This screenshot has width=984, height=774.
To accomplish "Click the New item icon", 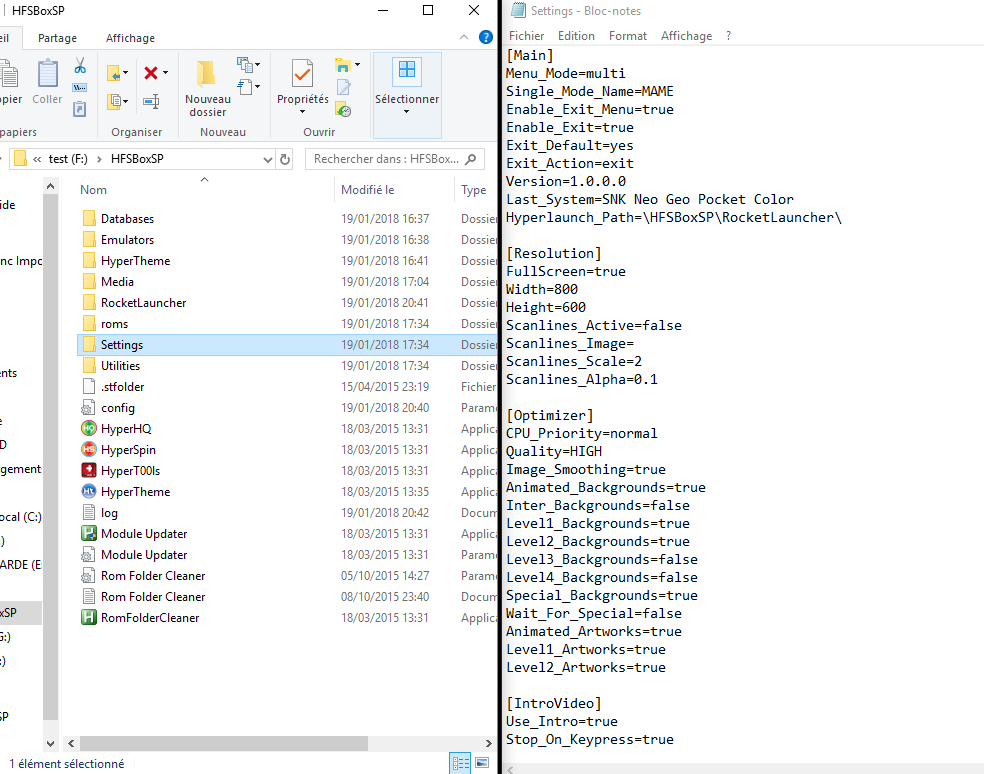I will tap(244, 64).
